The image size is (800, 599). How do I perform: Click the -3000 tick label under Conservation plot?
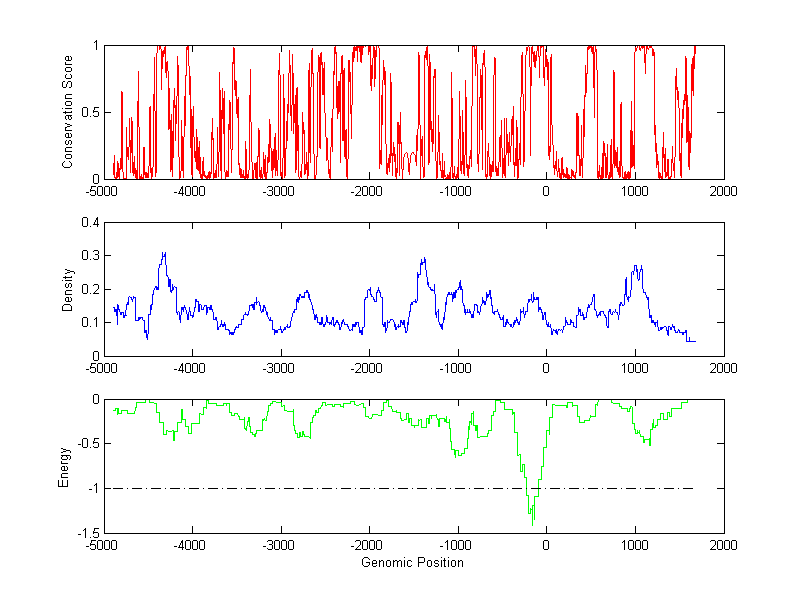tap(279, 191)
